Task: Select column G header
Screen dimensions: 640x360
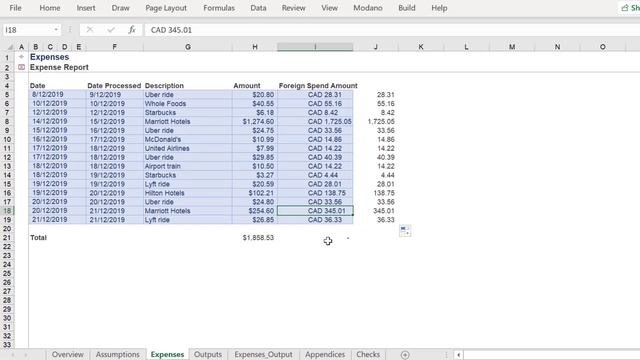Action: 188,47
